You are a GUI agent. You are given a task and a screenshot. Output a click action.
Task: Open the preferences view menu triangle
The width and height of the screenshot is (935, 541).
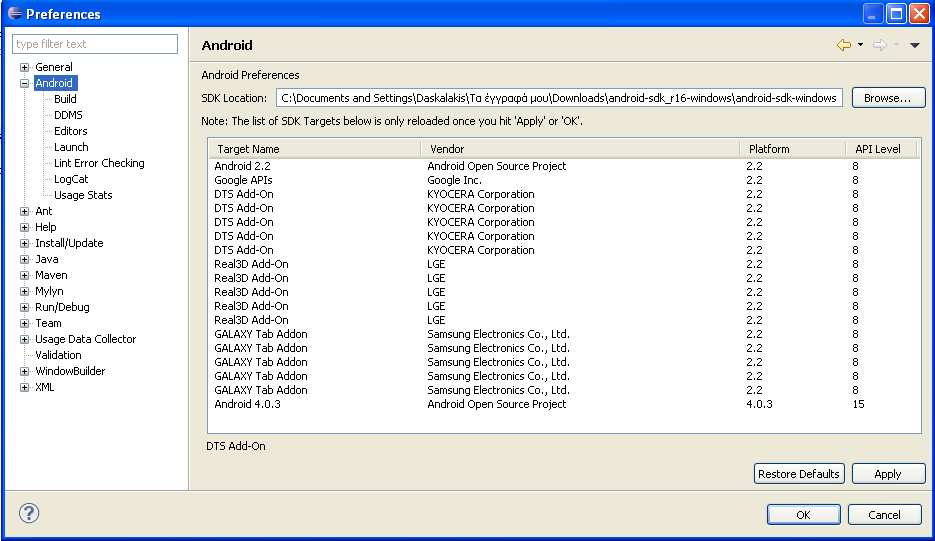pyautogui.click(x=915, y=45)
